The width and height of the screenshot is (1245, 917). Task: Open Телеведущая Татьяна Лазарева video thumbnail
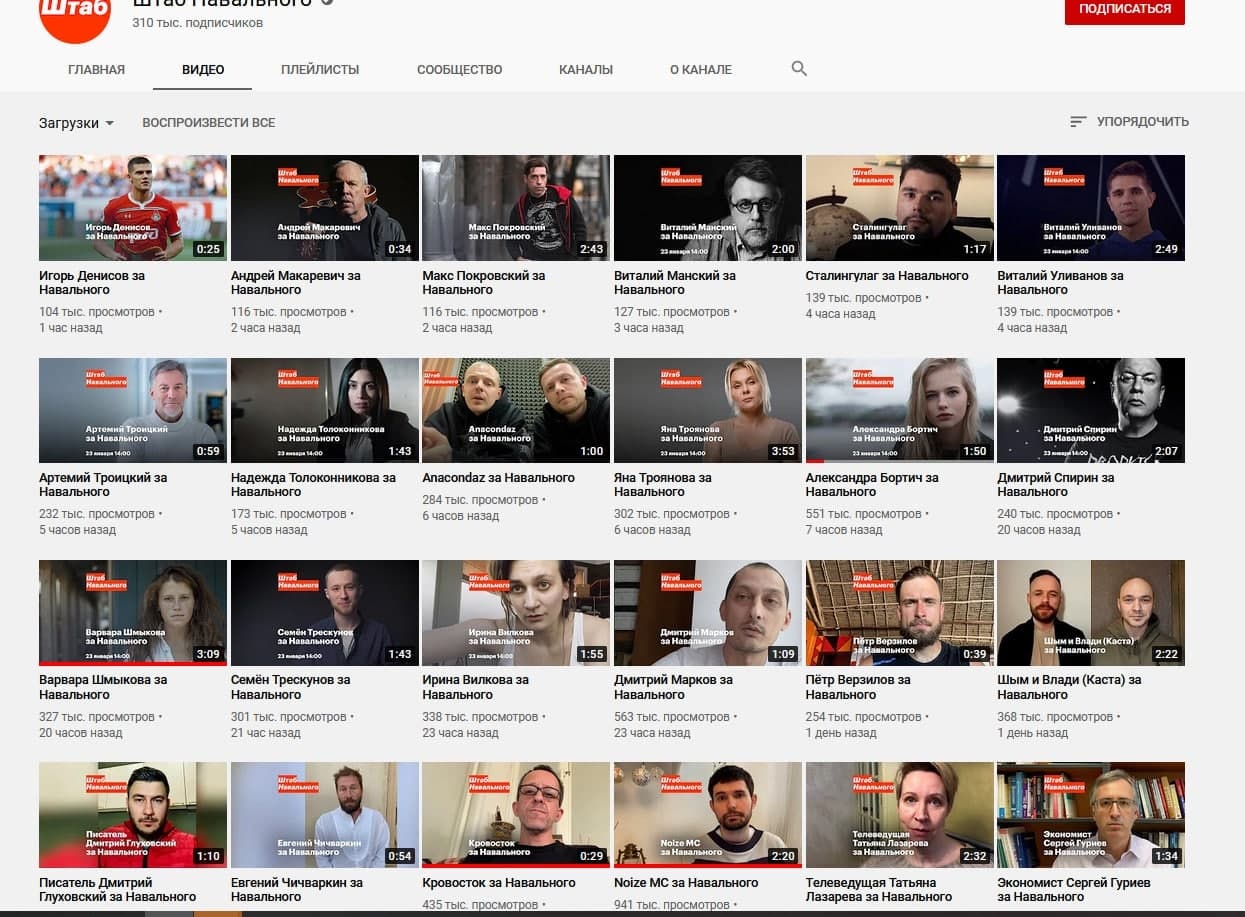900,815
